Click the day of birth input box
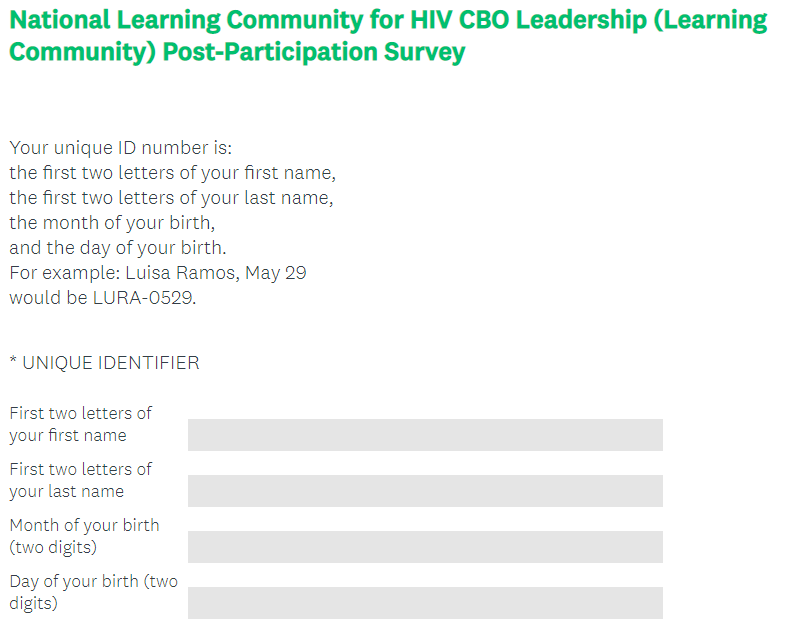The image size is (788, 630). pyautogui.click(x=425, y=603)
